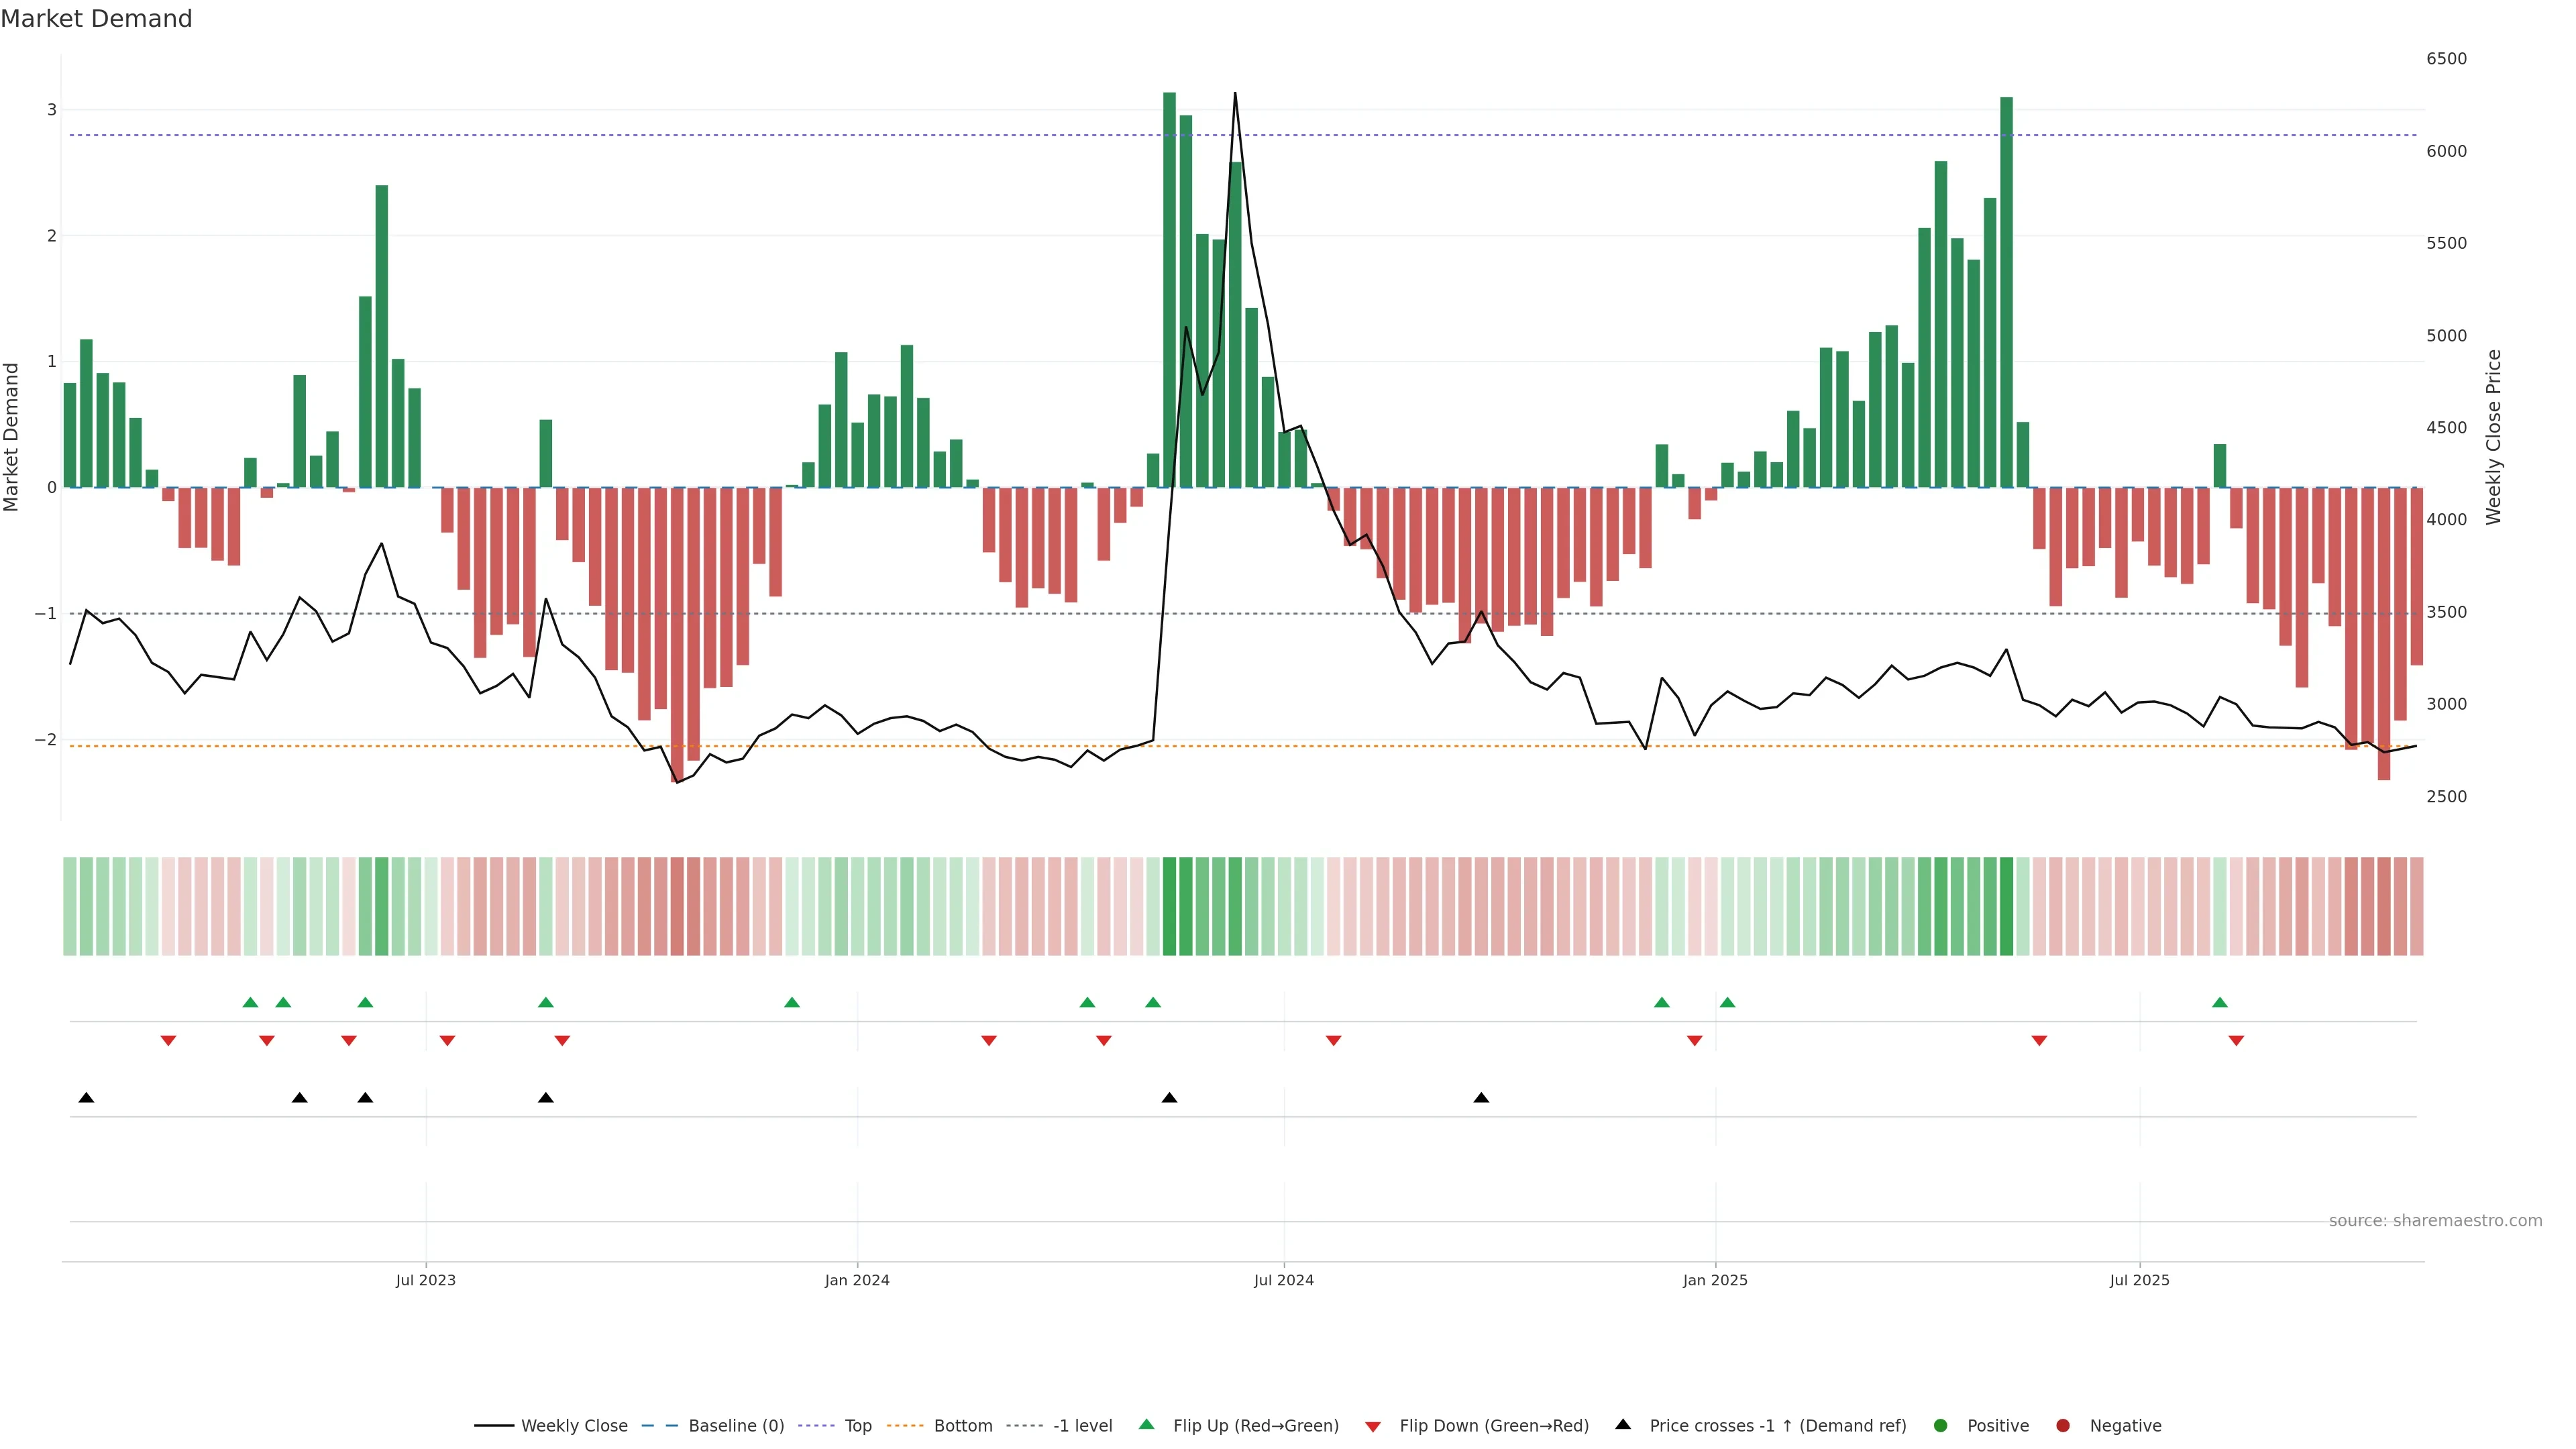Screen dimensions: 2576x1449
Task: Click the first green flip-up triangle marker
Action: pos(251,1002)
